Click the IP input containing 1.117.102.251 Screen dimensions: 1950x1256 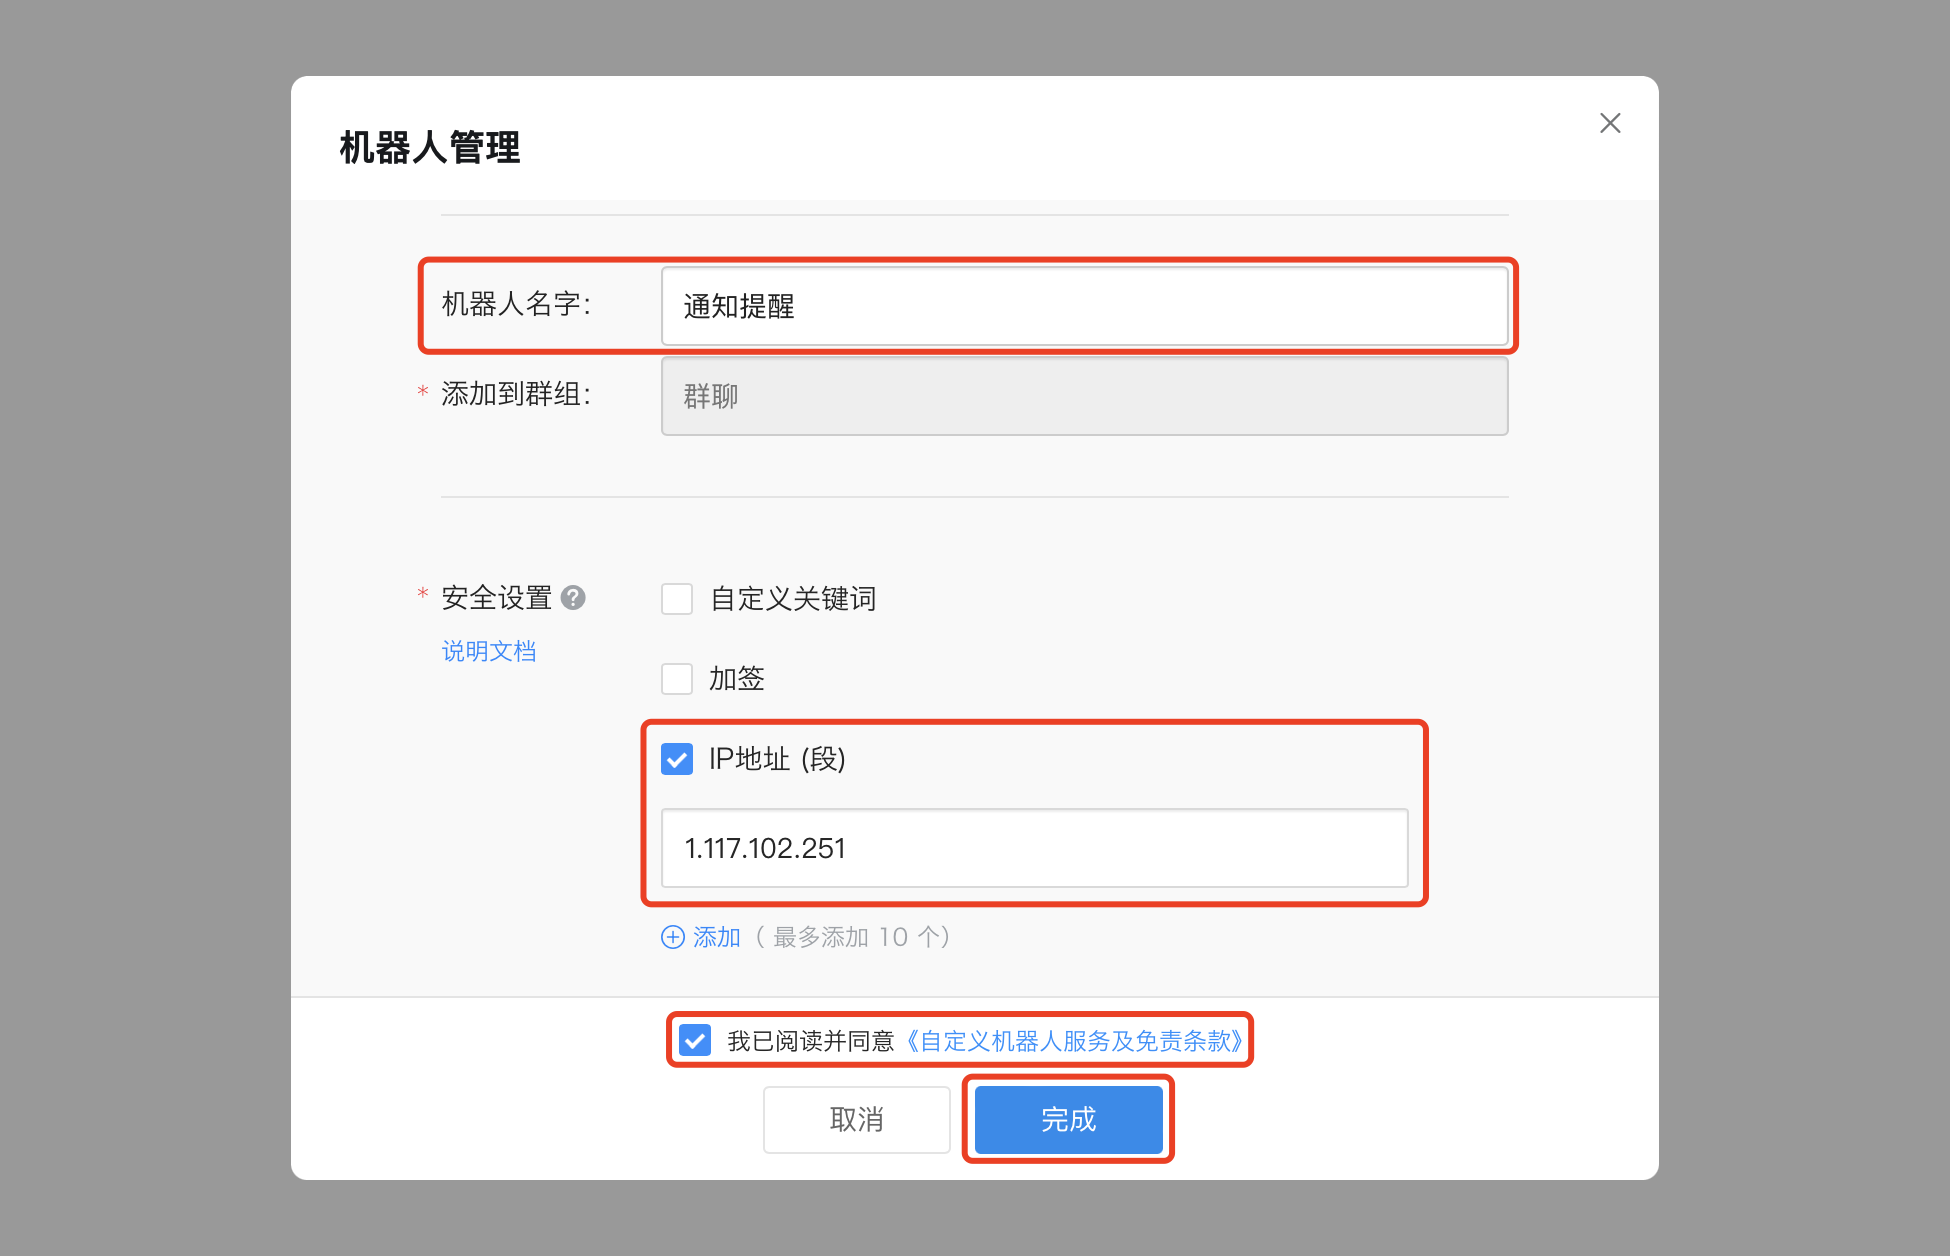(1035, 848)
